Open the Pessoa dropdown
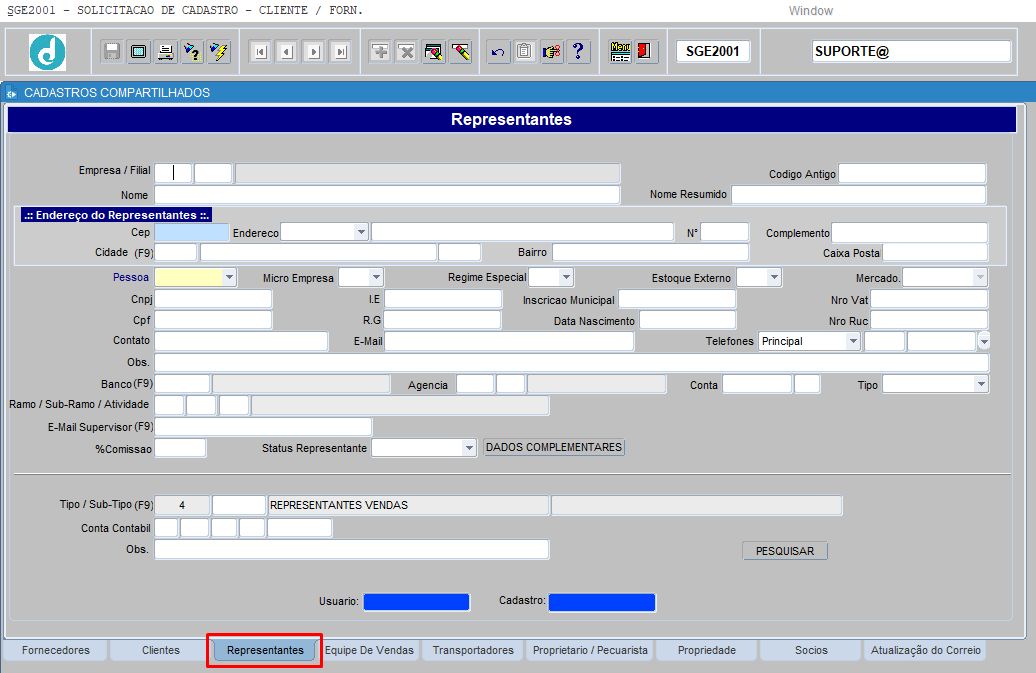 (x=229, y=277)
